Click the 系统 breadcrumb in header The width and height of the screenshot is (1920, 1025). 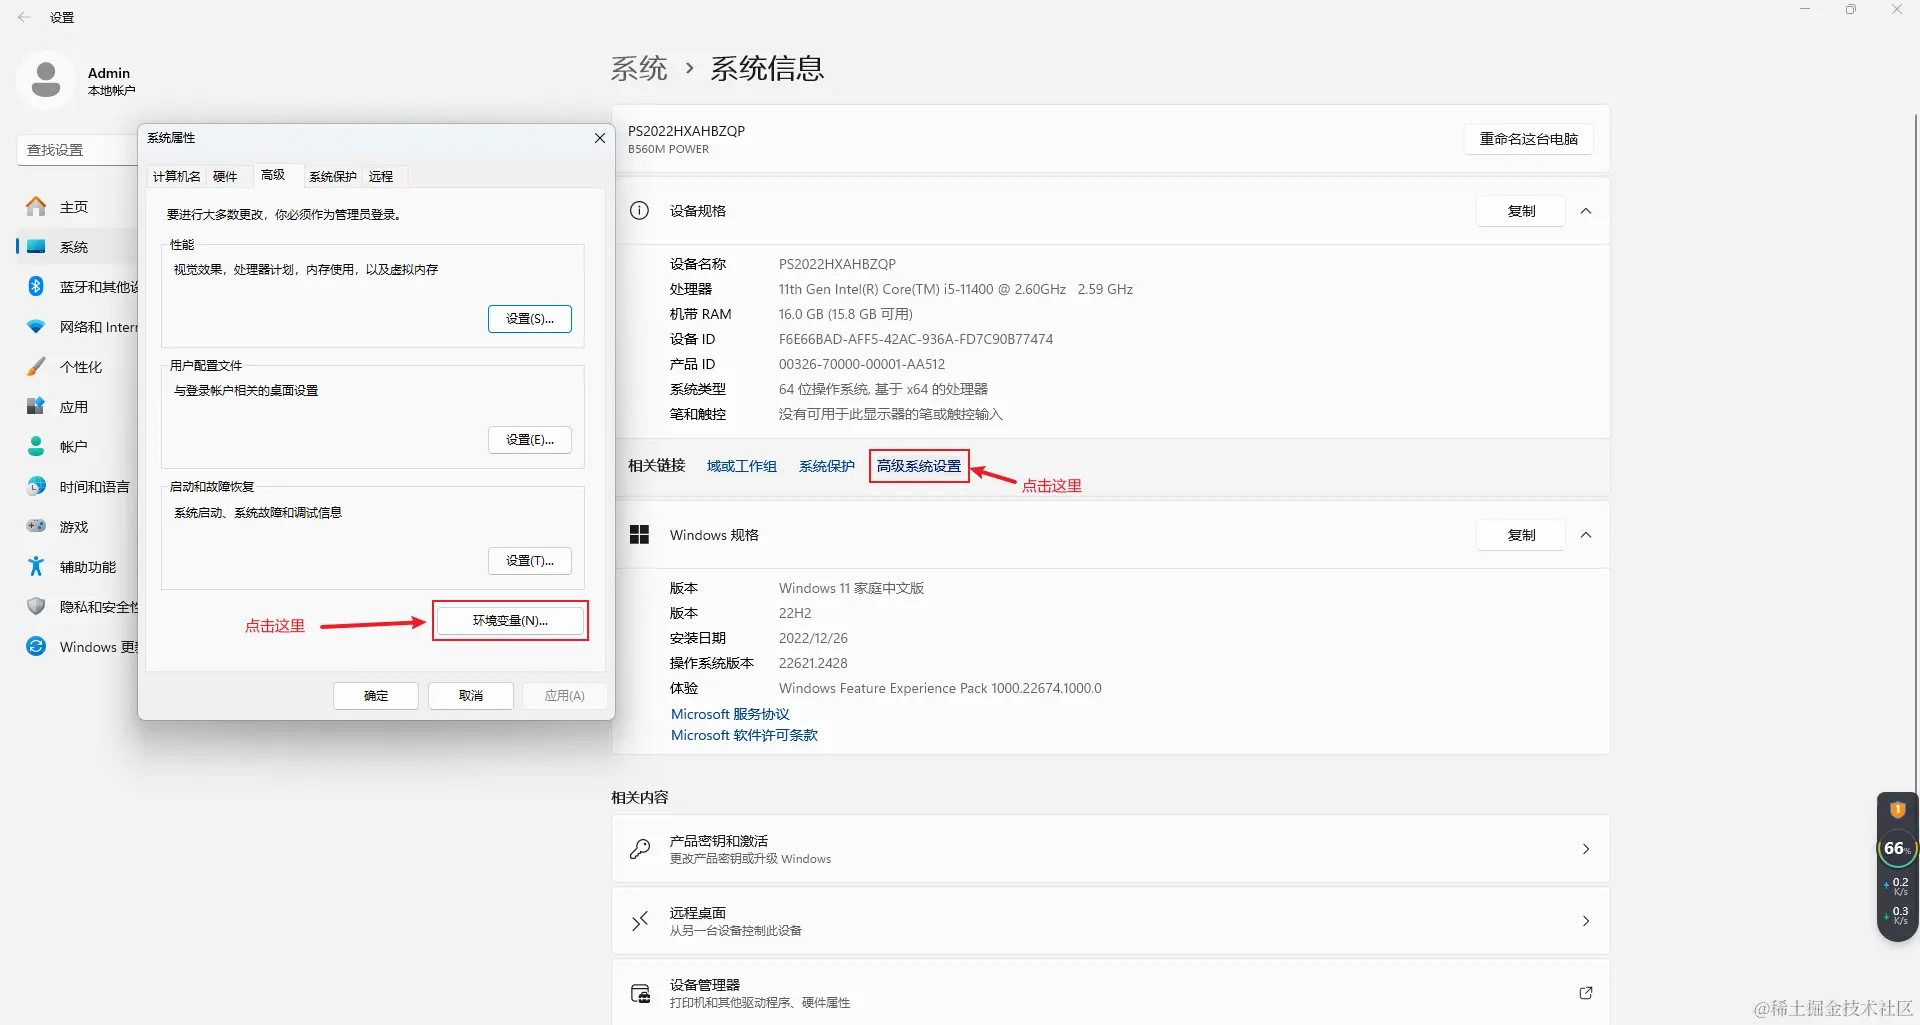tap(639, 68)
